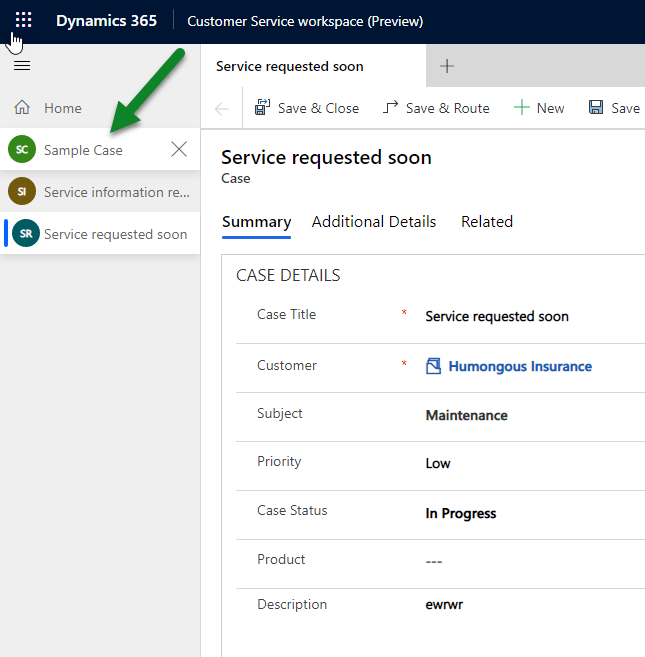This screenshot has width=645, height=657.
Task: Create a New record from toolbar
Action: 539,108
